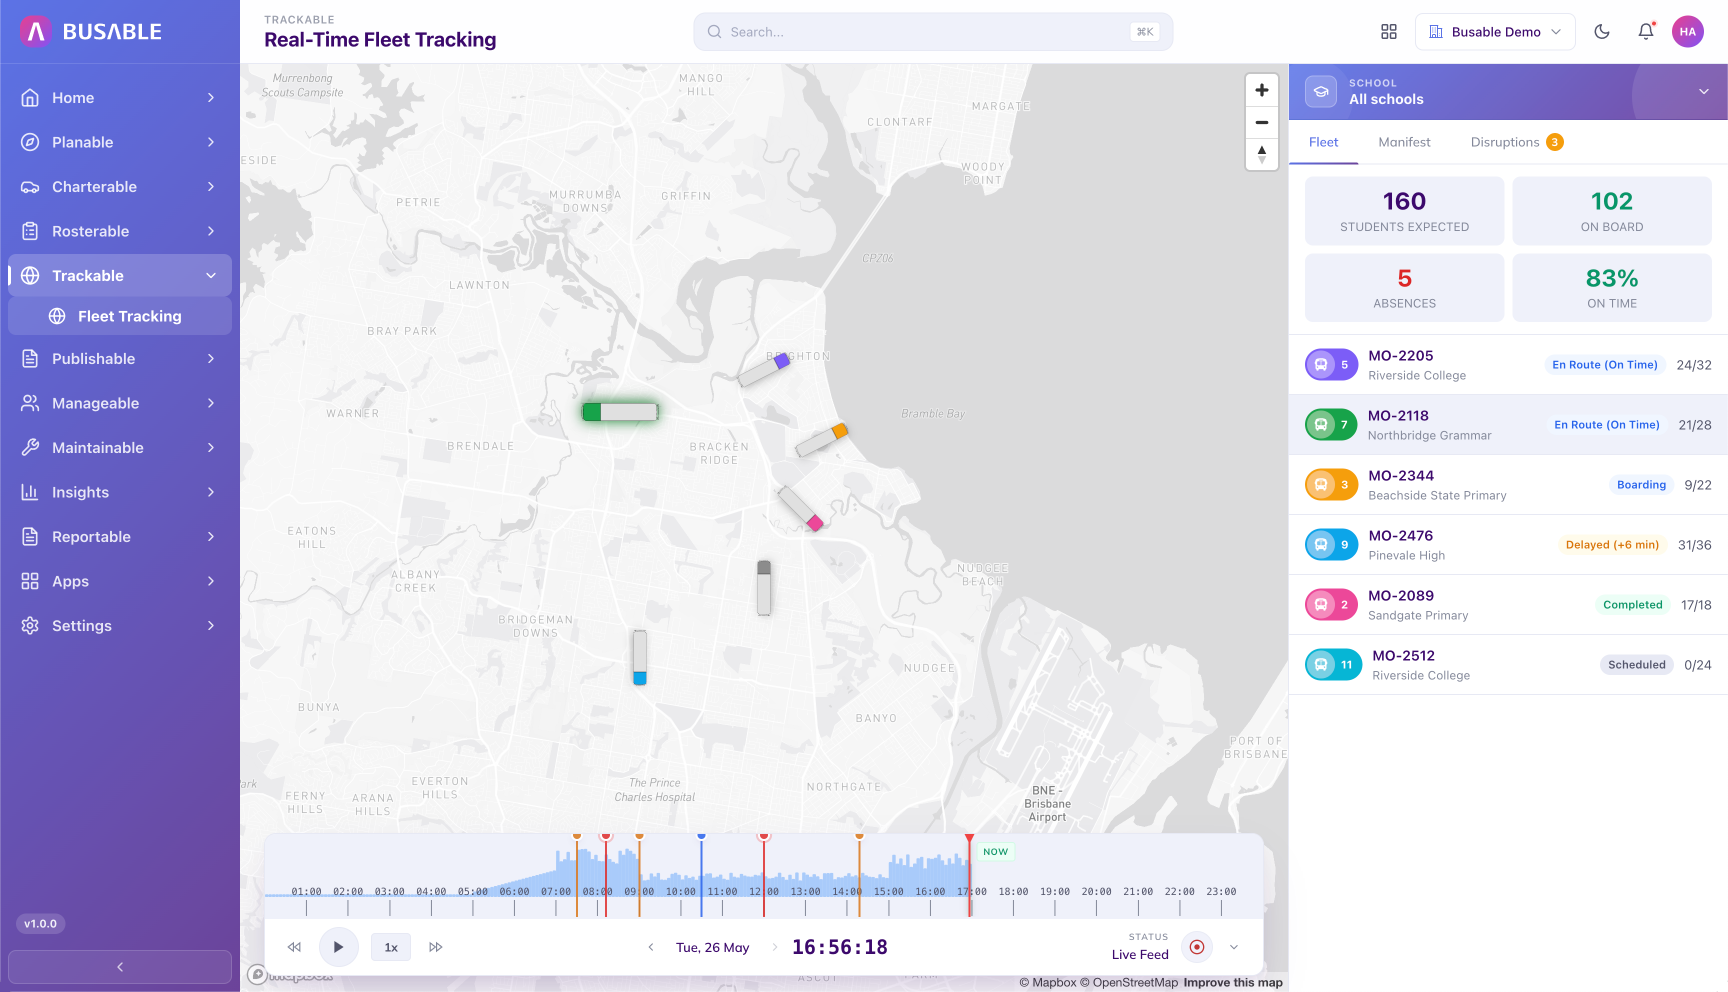Expand the Live Feed status chevron
This screenshot has height=992, width=1728.
(1234, 947)
